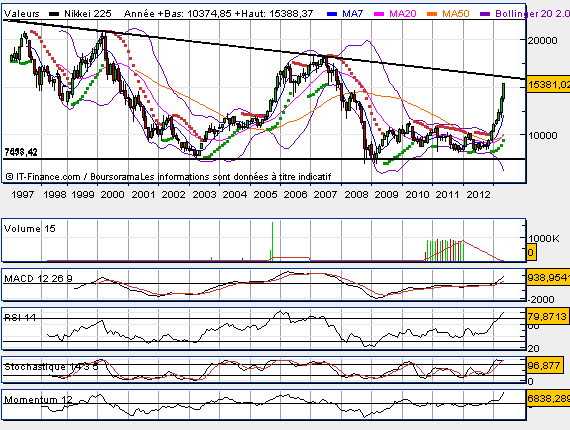Click the tall 2005 green volume spike
Screen dimensions: 570x430
point(272,241)
